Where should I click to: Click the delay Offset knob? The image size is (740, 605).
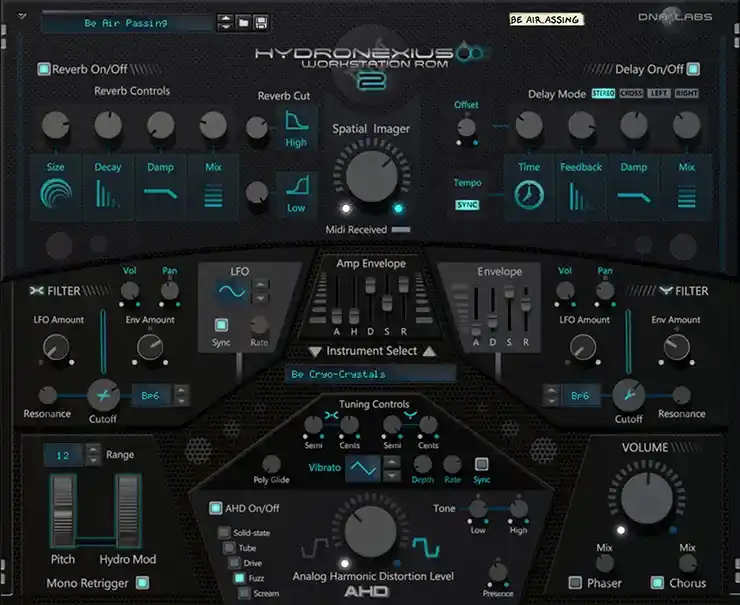[x=467, y=127]
